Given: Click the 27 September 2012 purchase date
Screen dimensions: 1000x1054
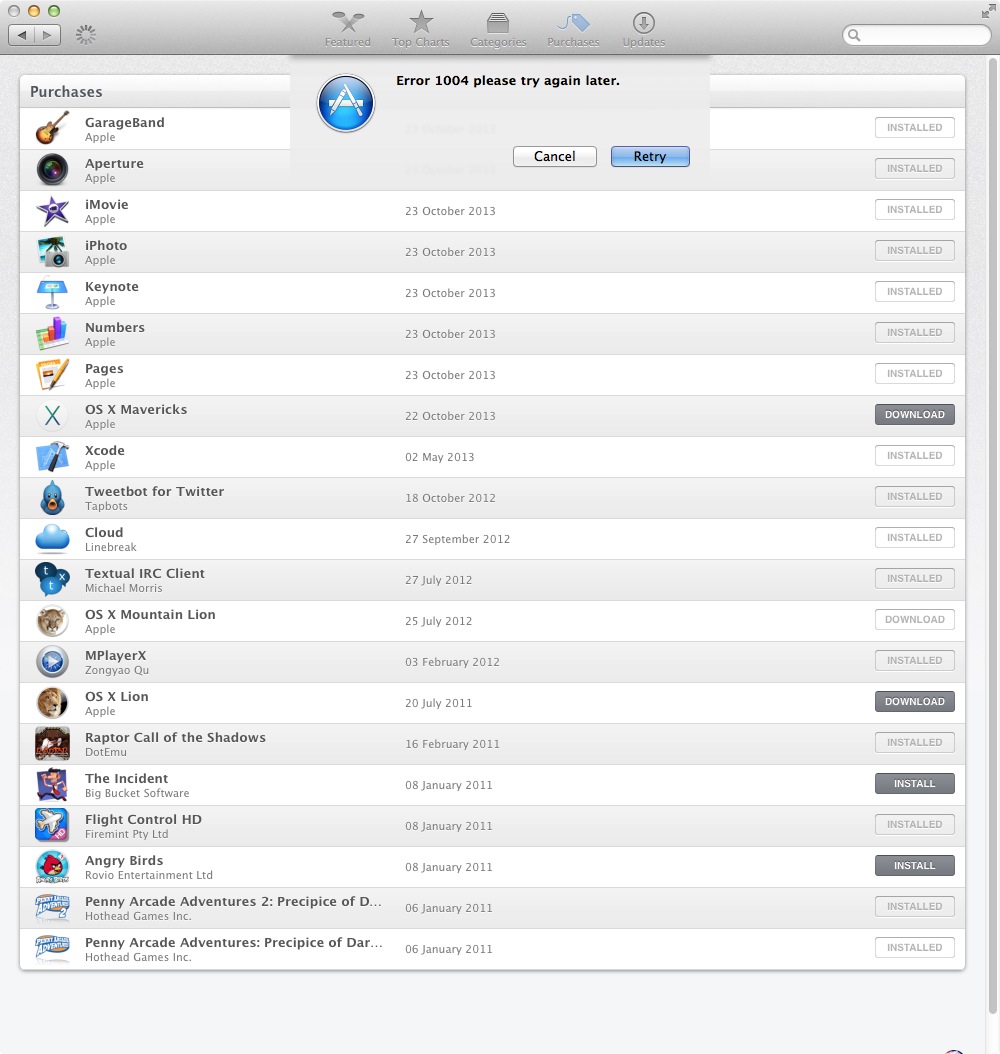Looking at the screenshot, I should point(458,539).
